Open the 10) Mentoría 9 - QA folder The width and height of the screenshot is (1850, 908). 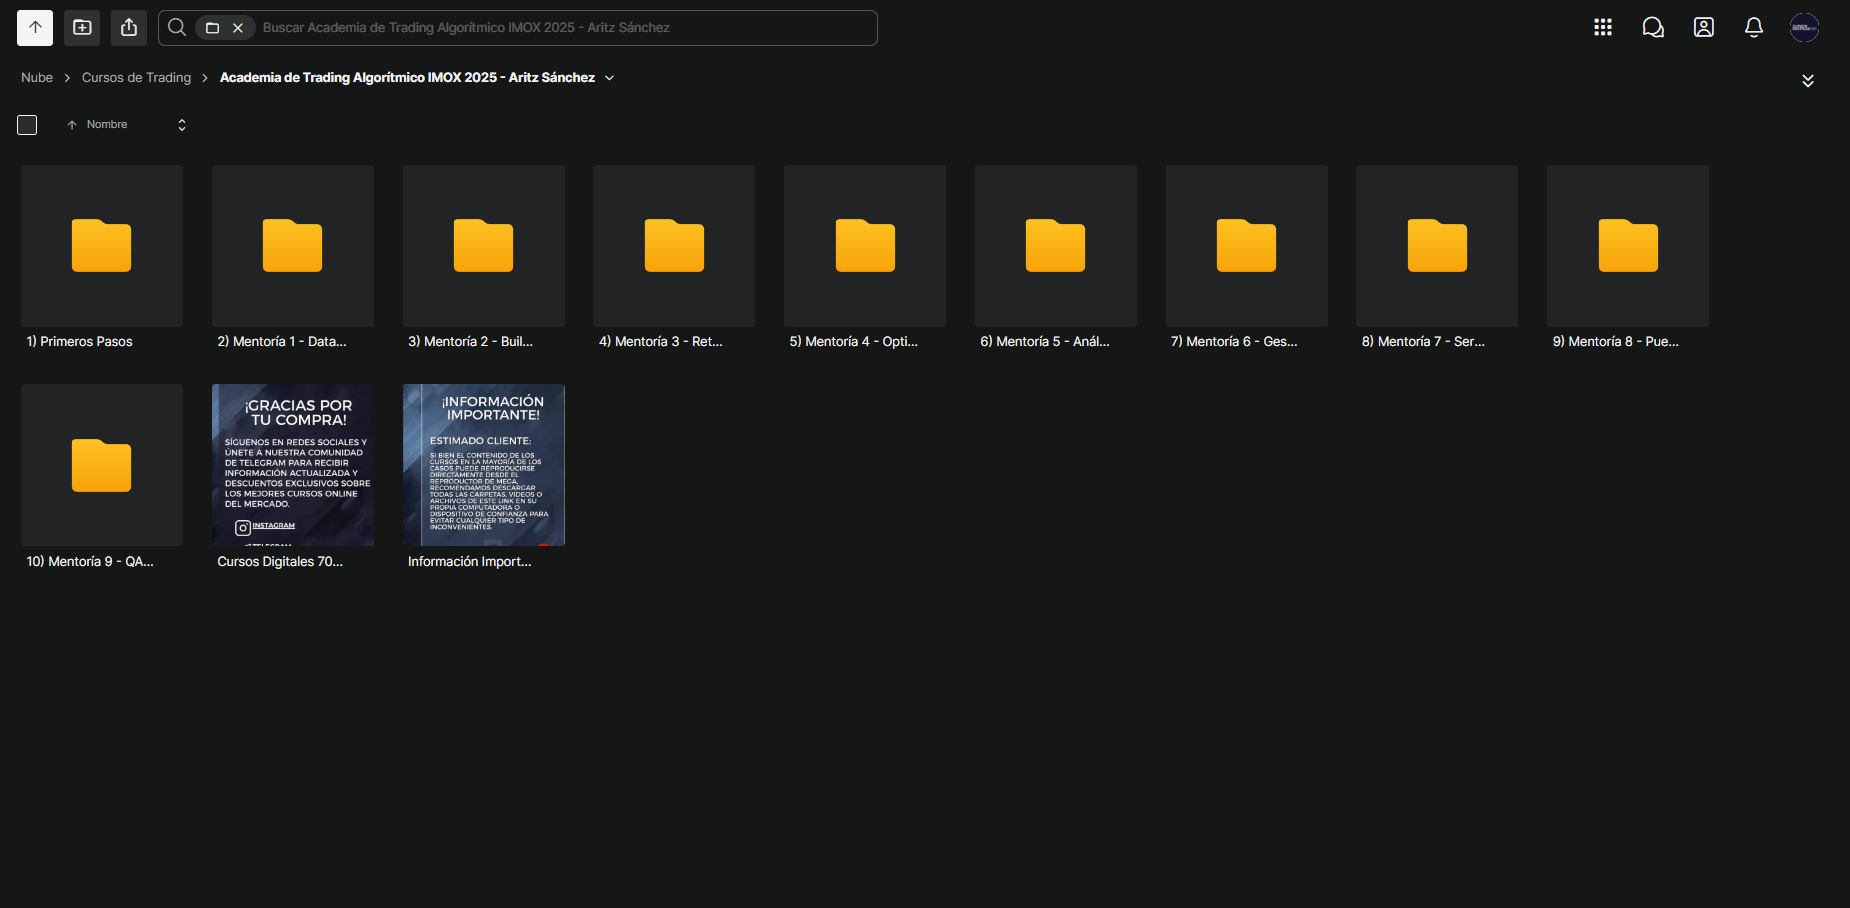(102, 465)
